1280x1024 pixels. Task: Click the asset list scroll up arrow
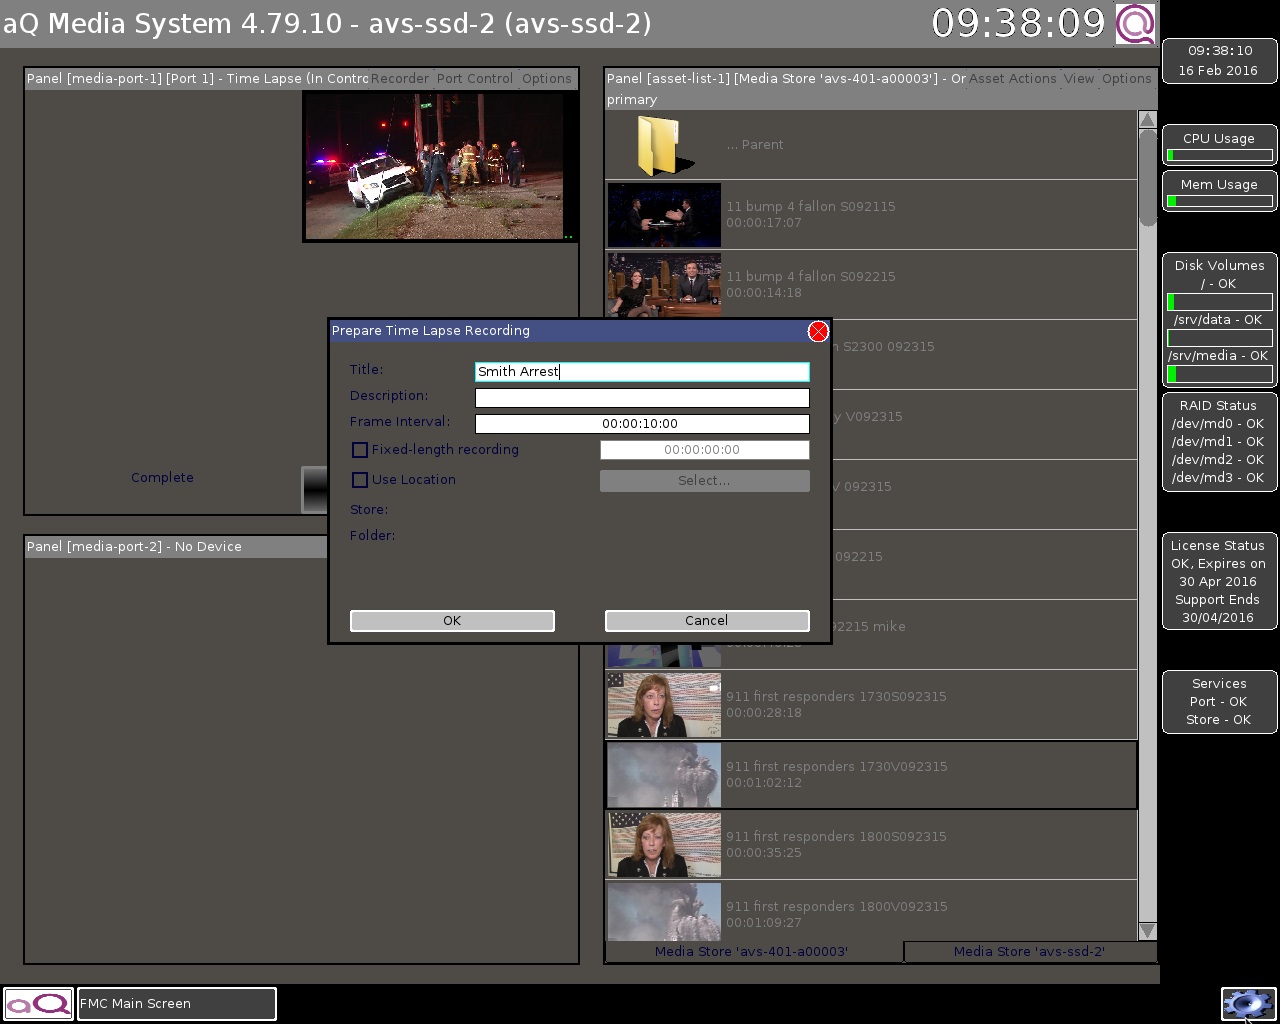1147,120
